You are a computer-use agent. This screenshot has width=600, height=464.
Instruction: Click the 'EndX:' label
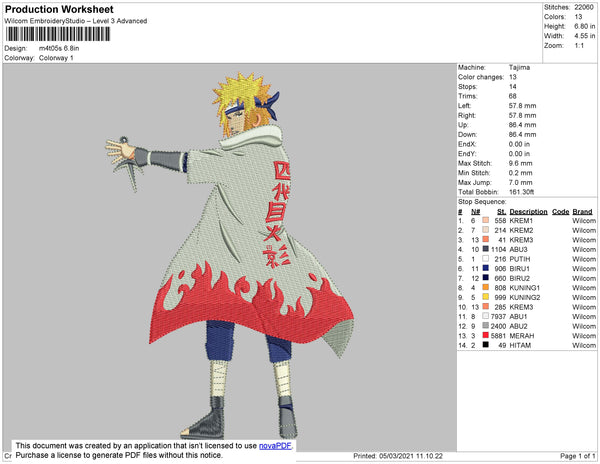467,144
